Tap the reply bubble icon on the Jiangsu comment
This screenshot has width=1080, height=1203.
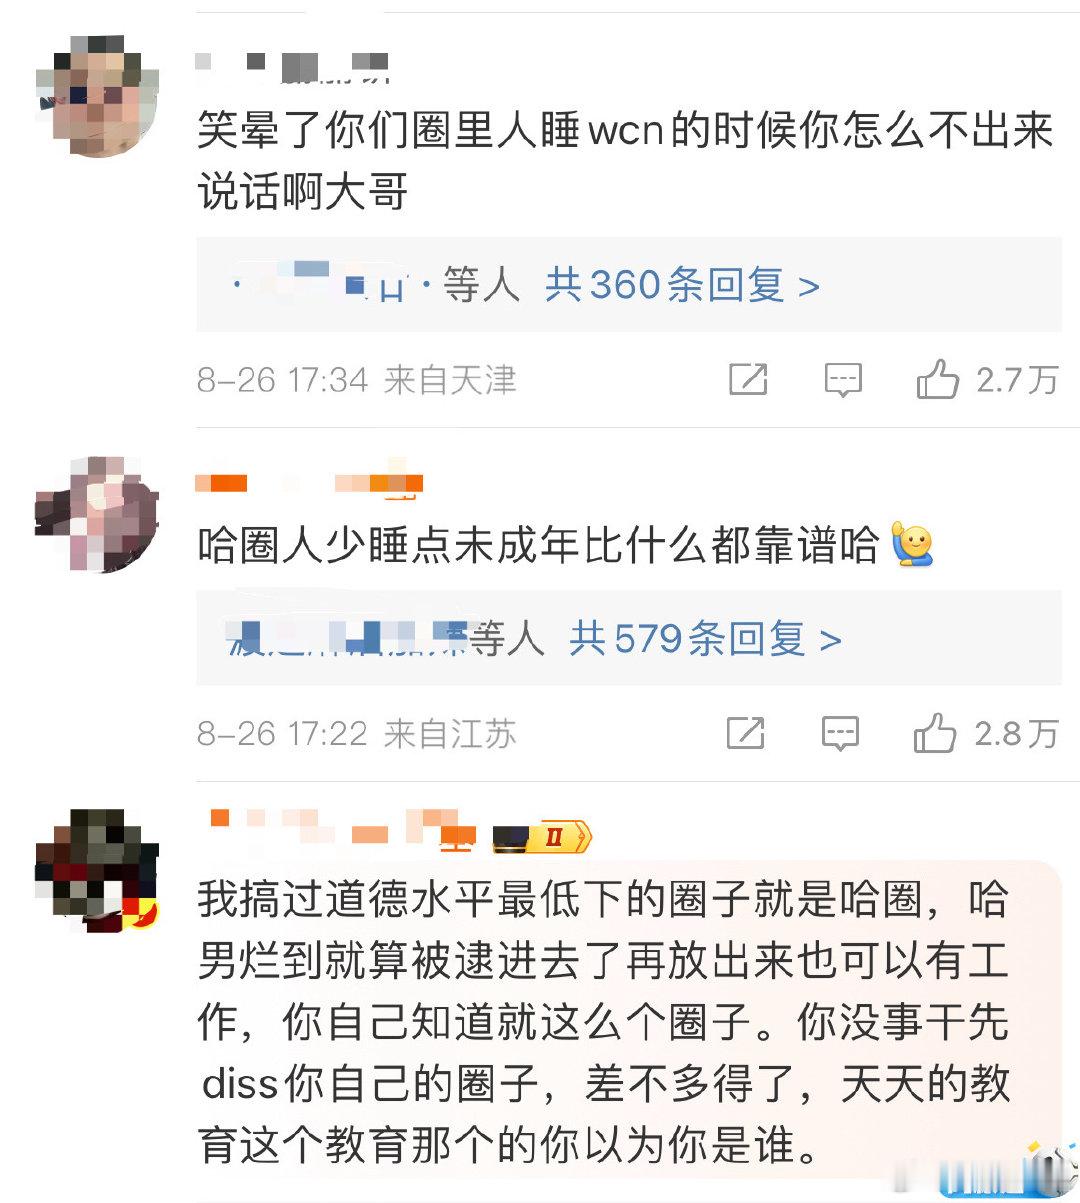click(840, 734)
